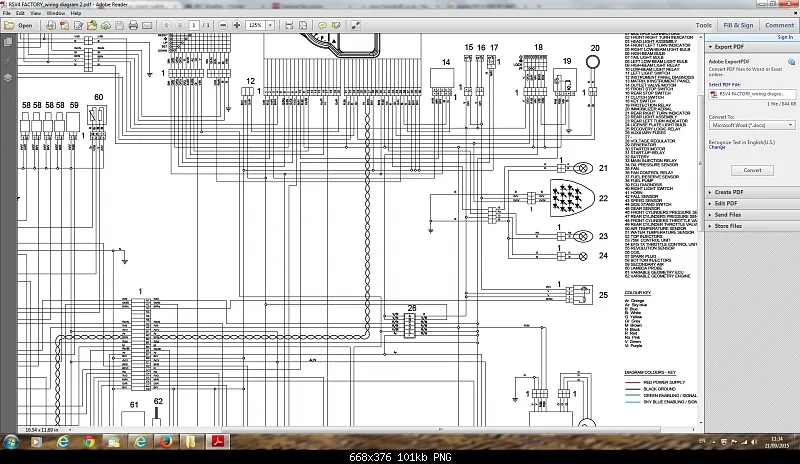Viewport: 800px width, 464px height.
Task: Click the Windows Start button
Action: click(11, 442)
